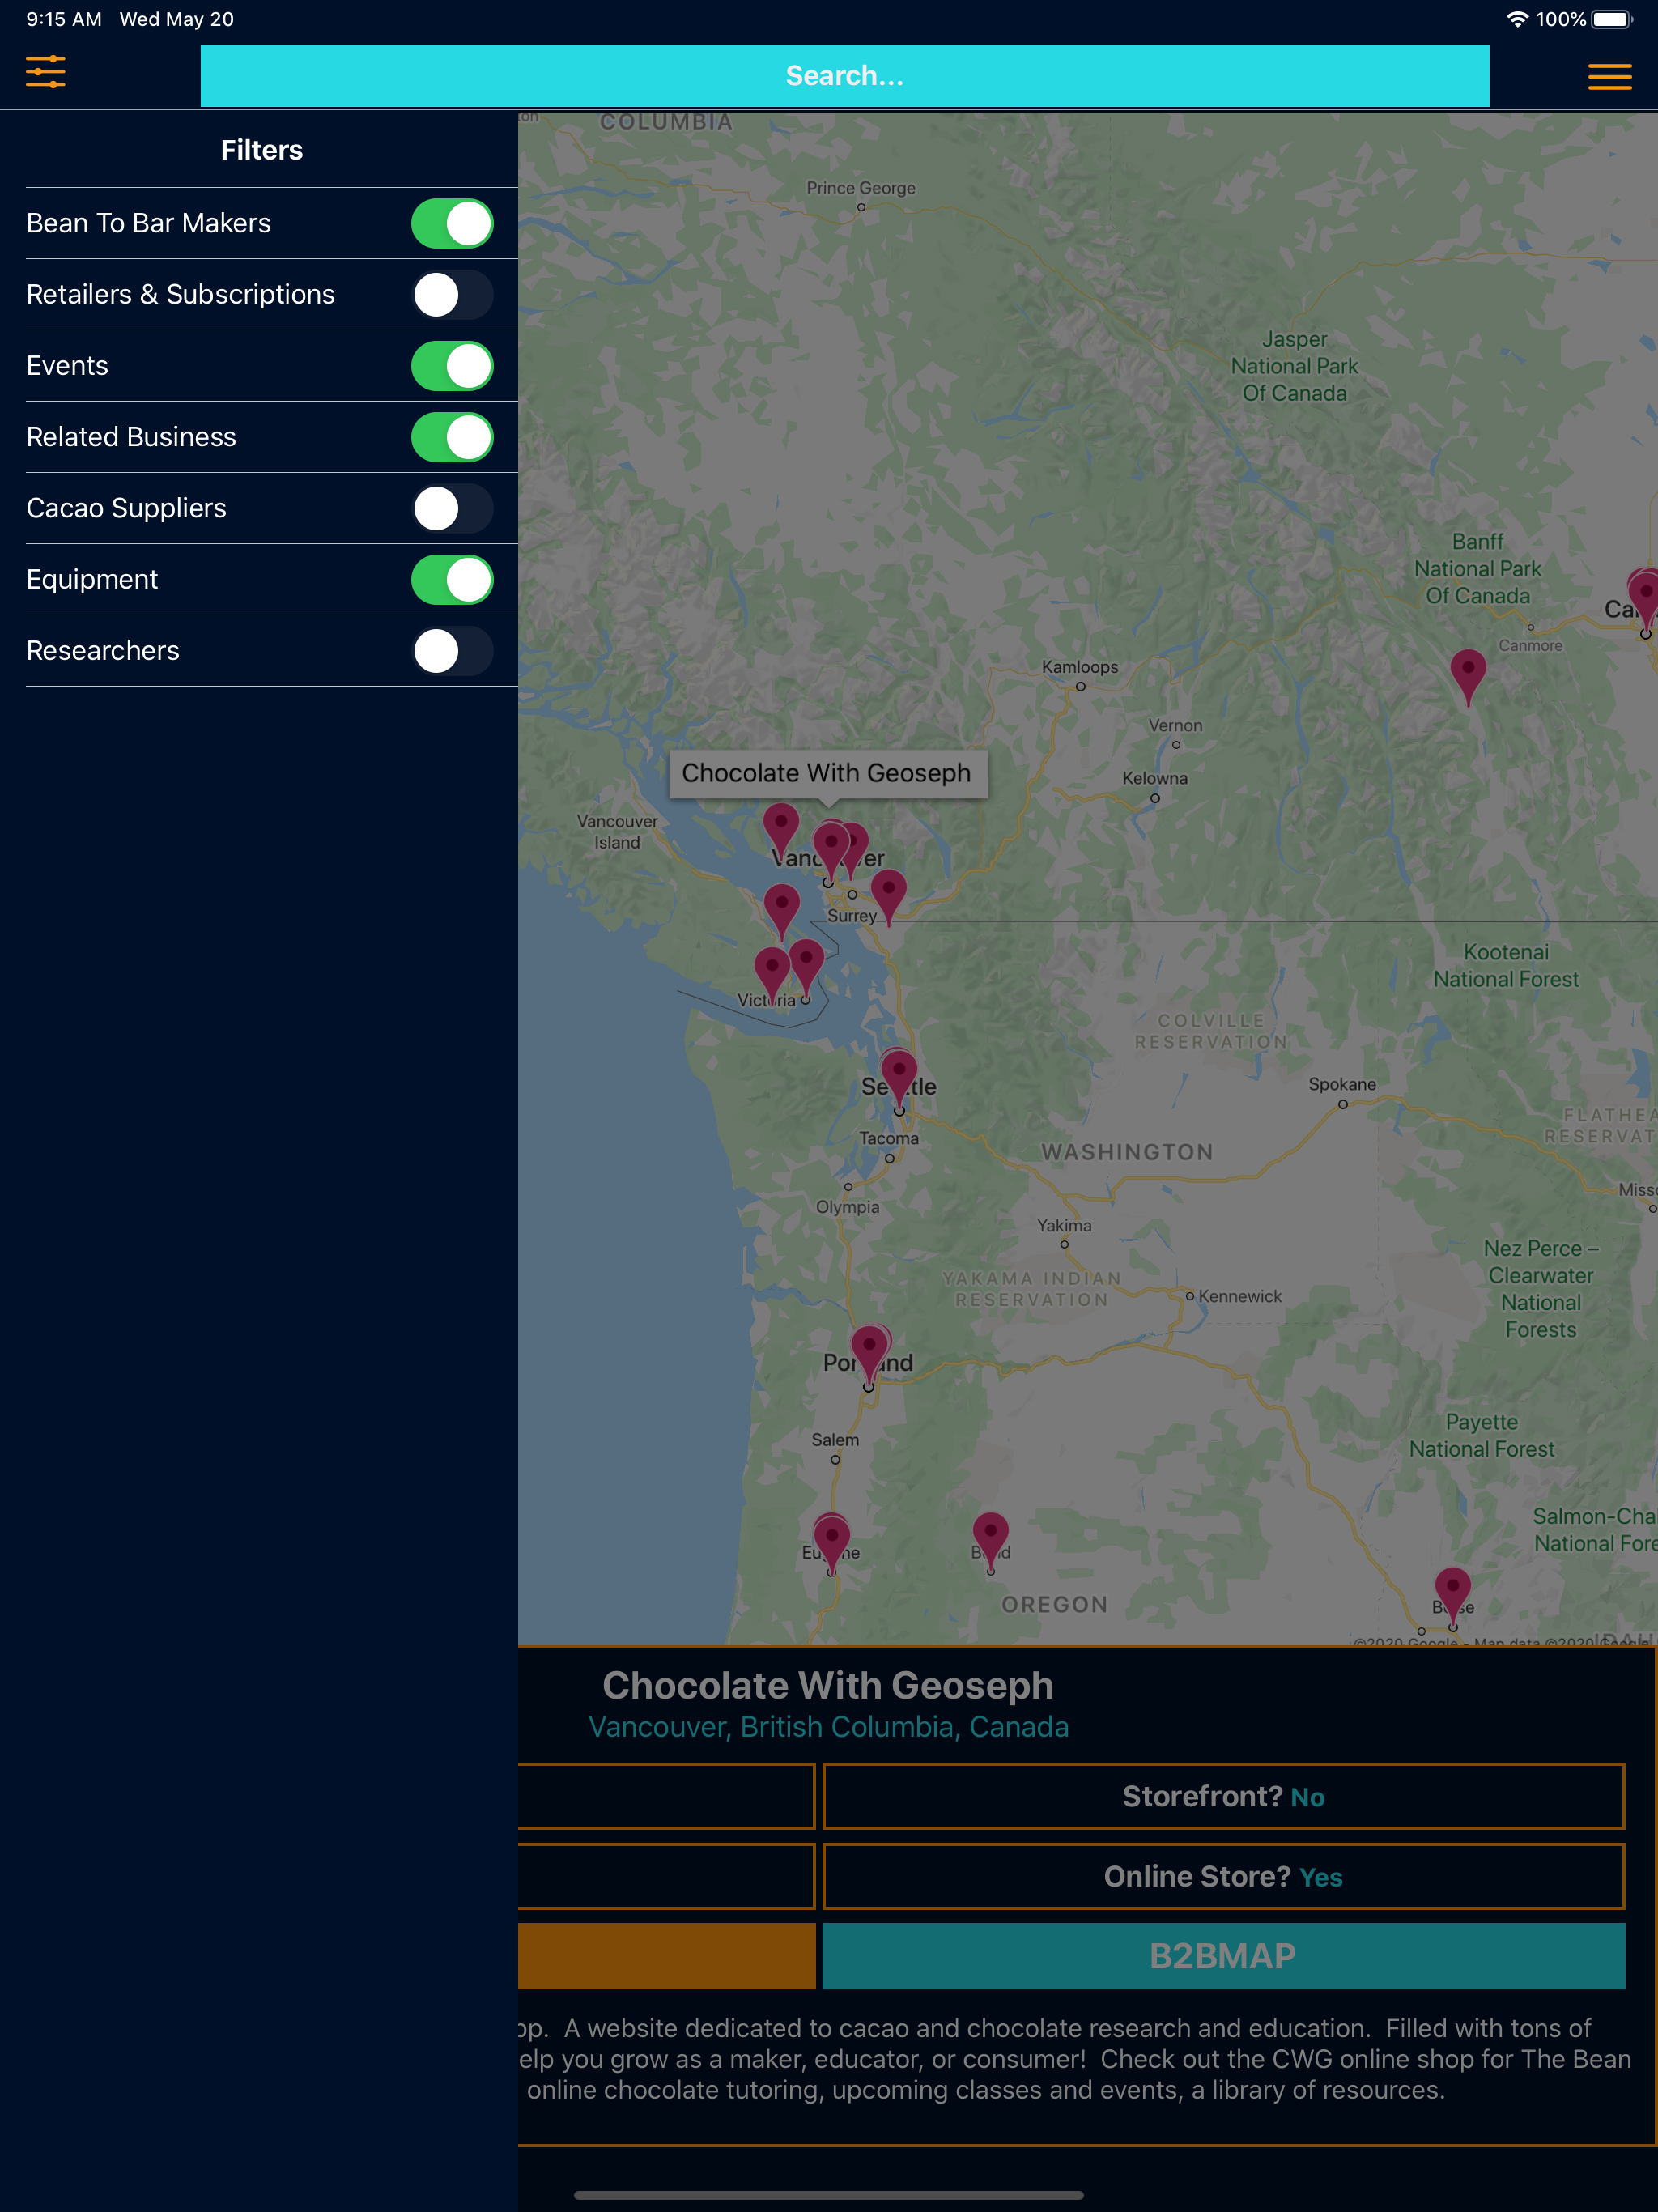Tap the Kamloops label on the map
Screen dimensions: 1658x2212
tap(1080, 667)
